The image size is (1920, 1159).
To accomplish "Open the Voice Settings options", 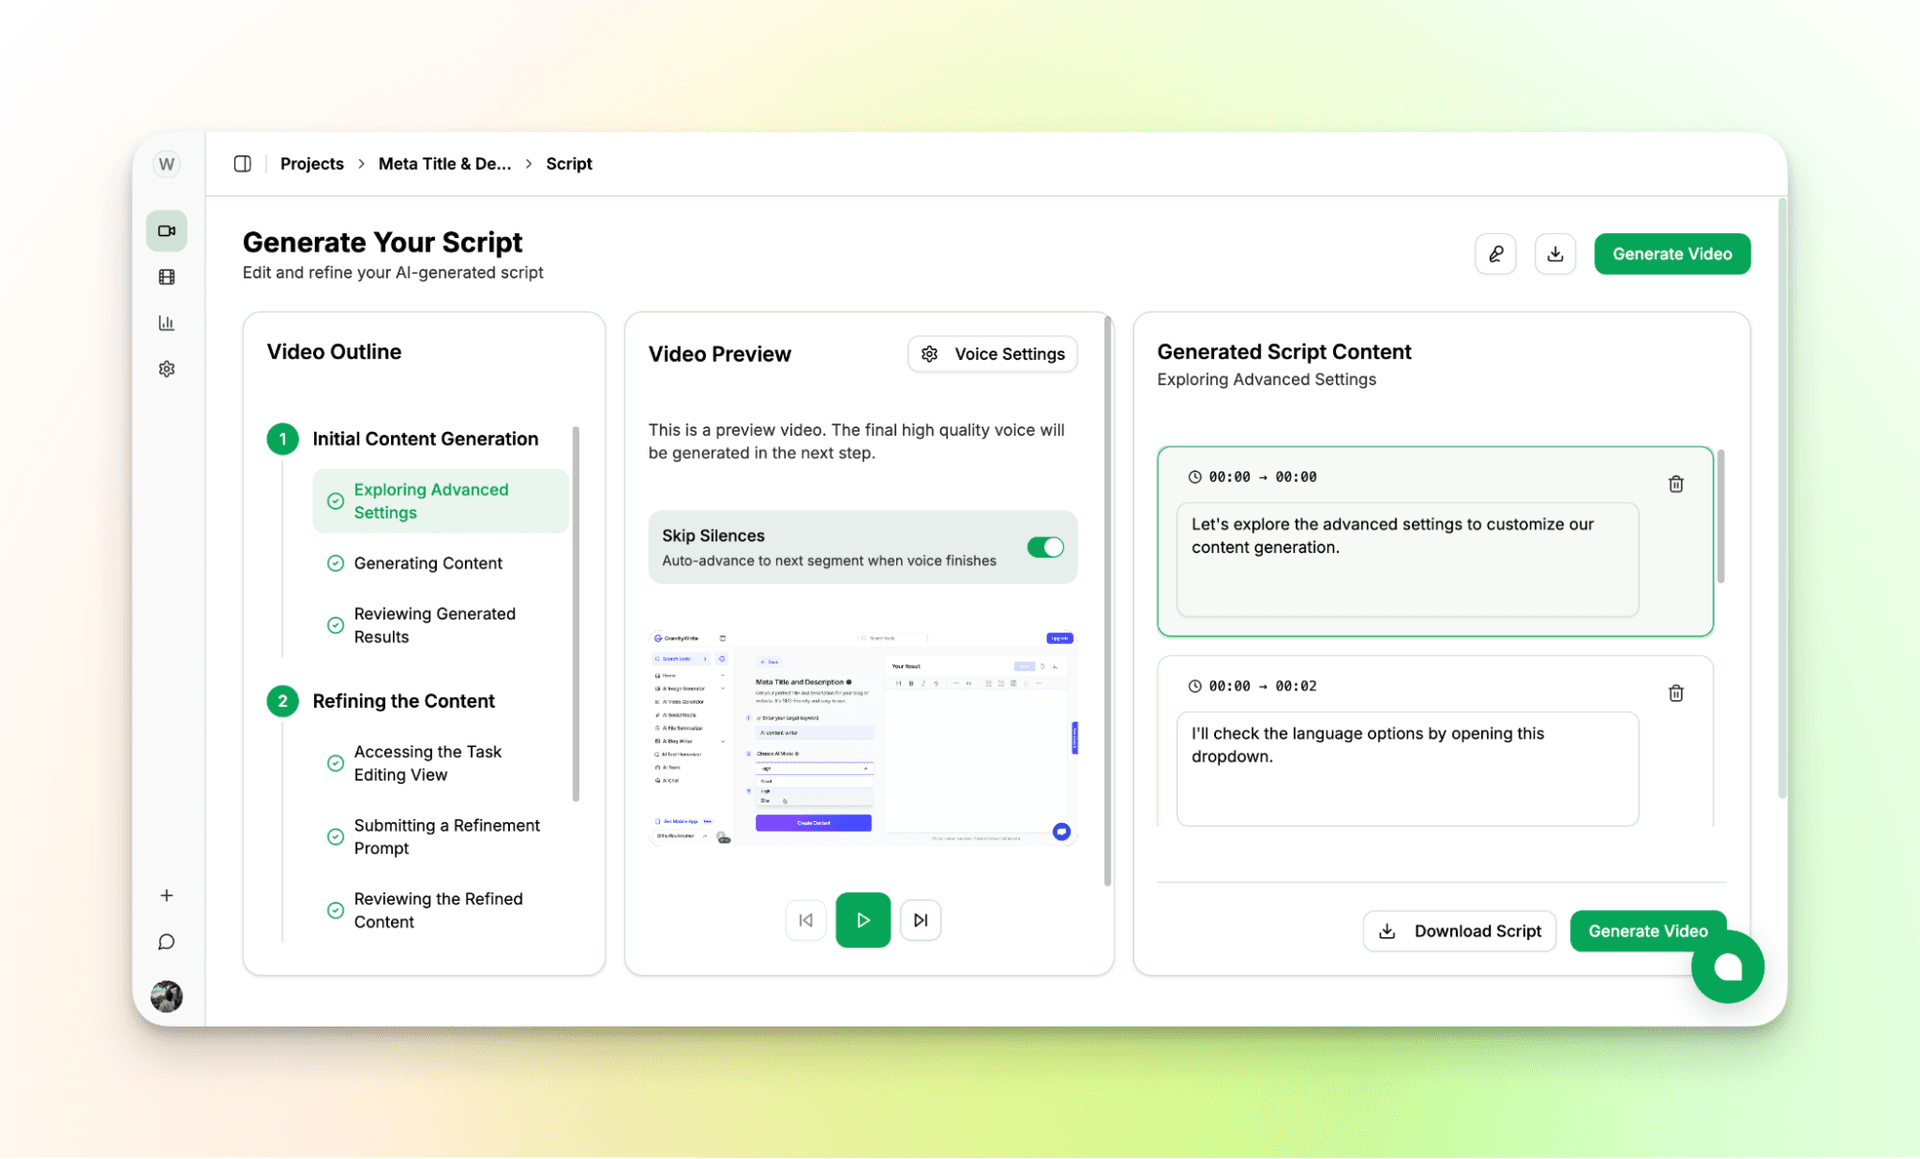I will [992, 354].
